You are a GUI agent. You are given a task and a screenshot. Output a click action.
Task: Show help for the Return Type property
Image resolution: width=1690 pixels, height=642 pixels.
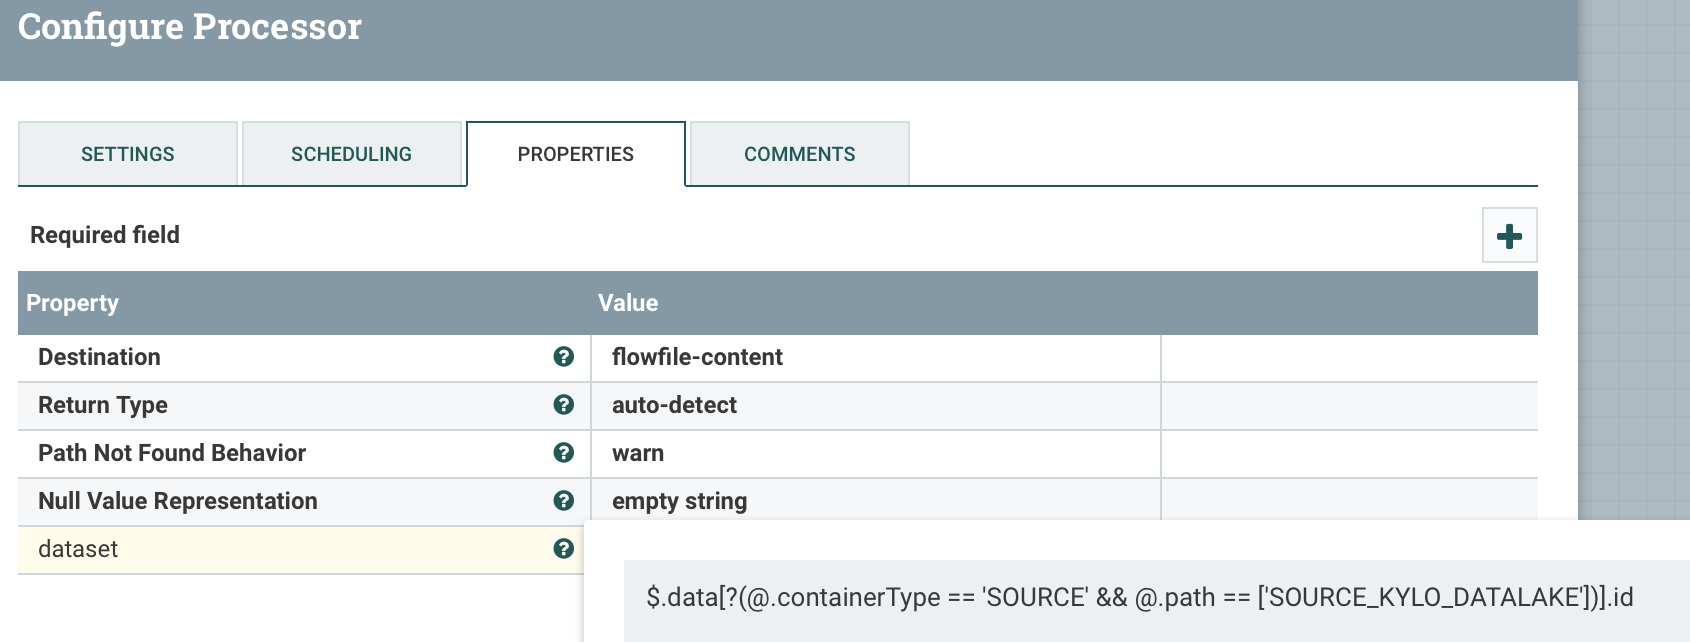[564, 405]
